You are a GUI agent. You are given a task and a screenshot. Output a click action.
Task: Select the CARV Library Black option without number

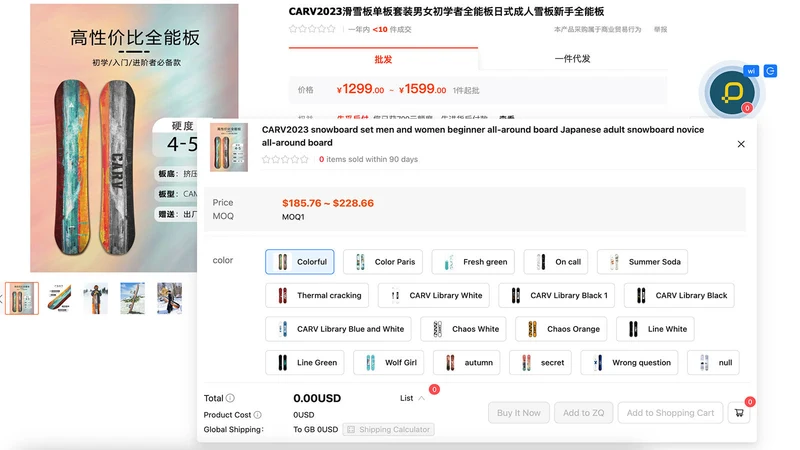tap(679, 295)
